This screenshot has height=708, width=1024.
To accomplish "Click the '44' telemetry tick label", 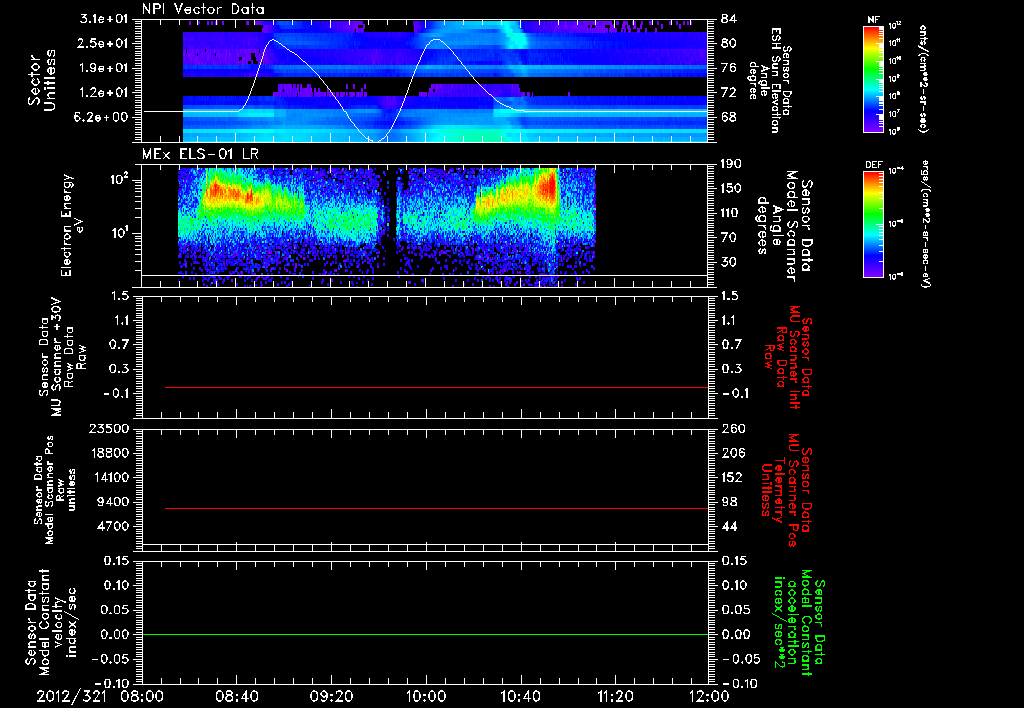I will (729, 526).
